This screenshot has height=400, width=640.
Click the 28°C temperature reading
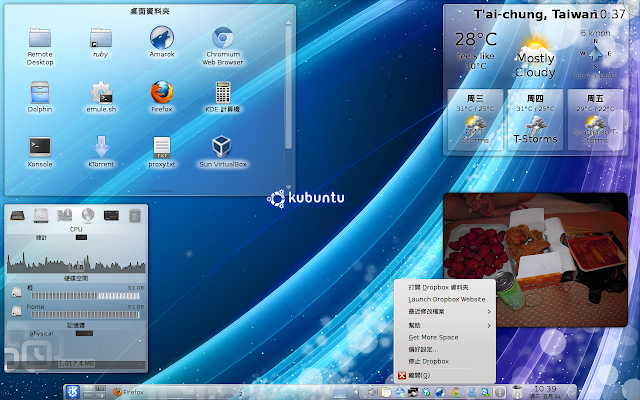(476, 39)
